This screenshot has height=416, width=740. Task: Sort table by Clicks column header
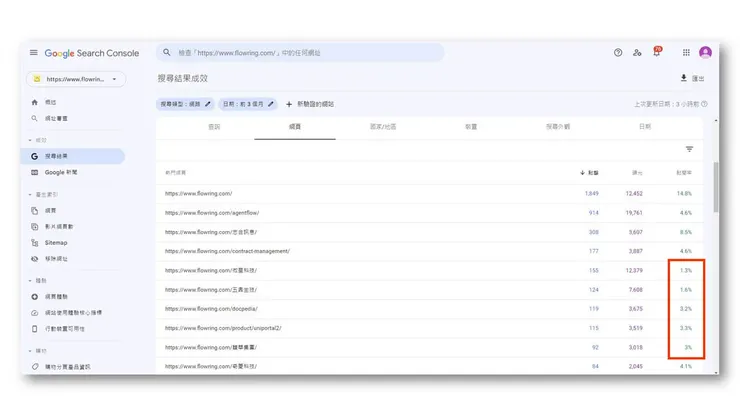pyautogui.click(x=589, y=173)
